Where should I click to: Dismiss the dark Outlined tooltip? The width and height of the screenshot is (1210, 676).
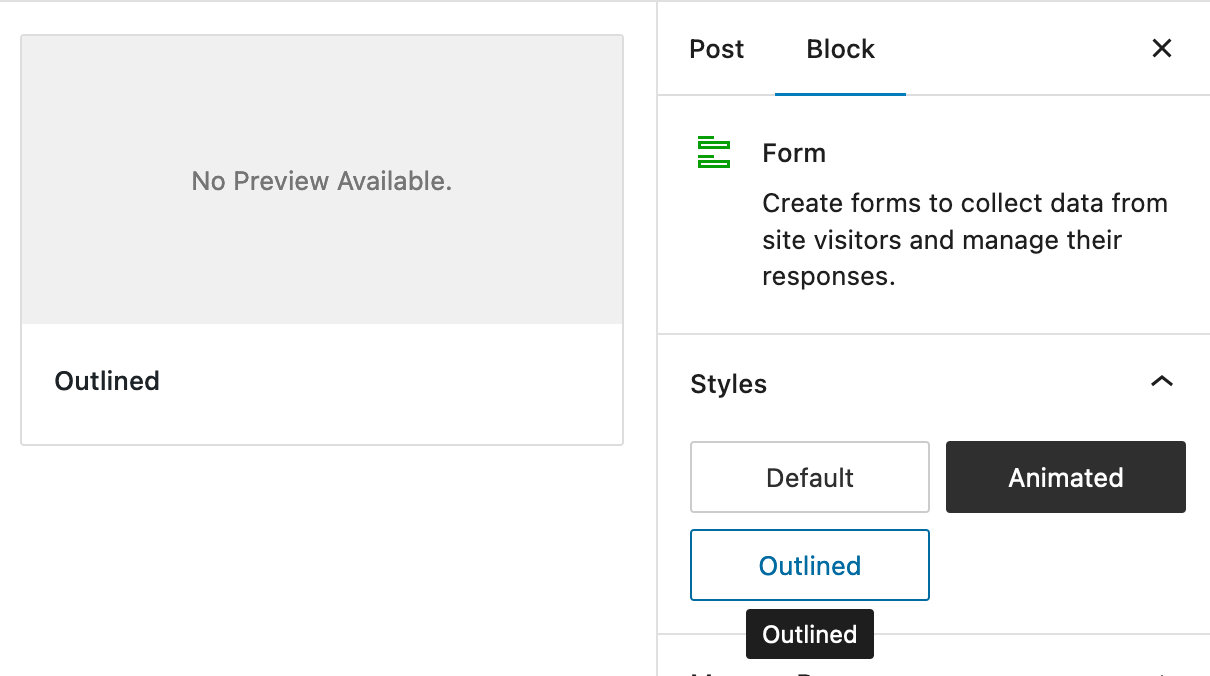[809, 634]
